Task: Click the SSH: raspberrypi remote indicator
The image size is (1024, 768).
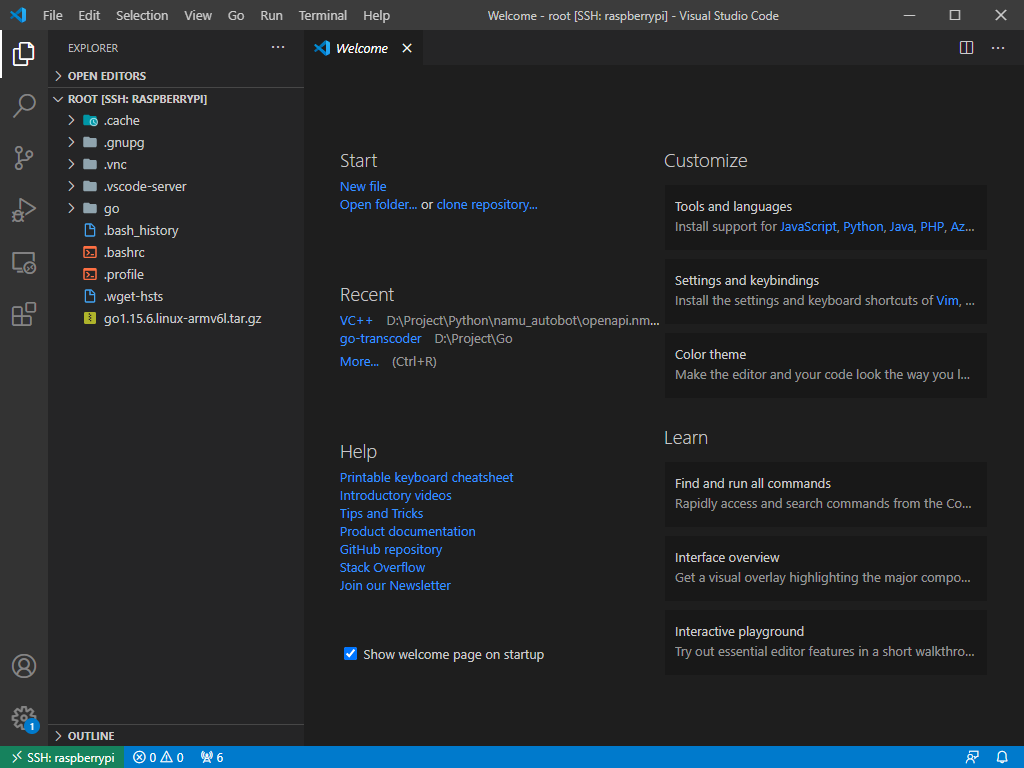Action: [62, 757]
